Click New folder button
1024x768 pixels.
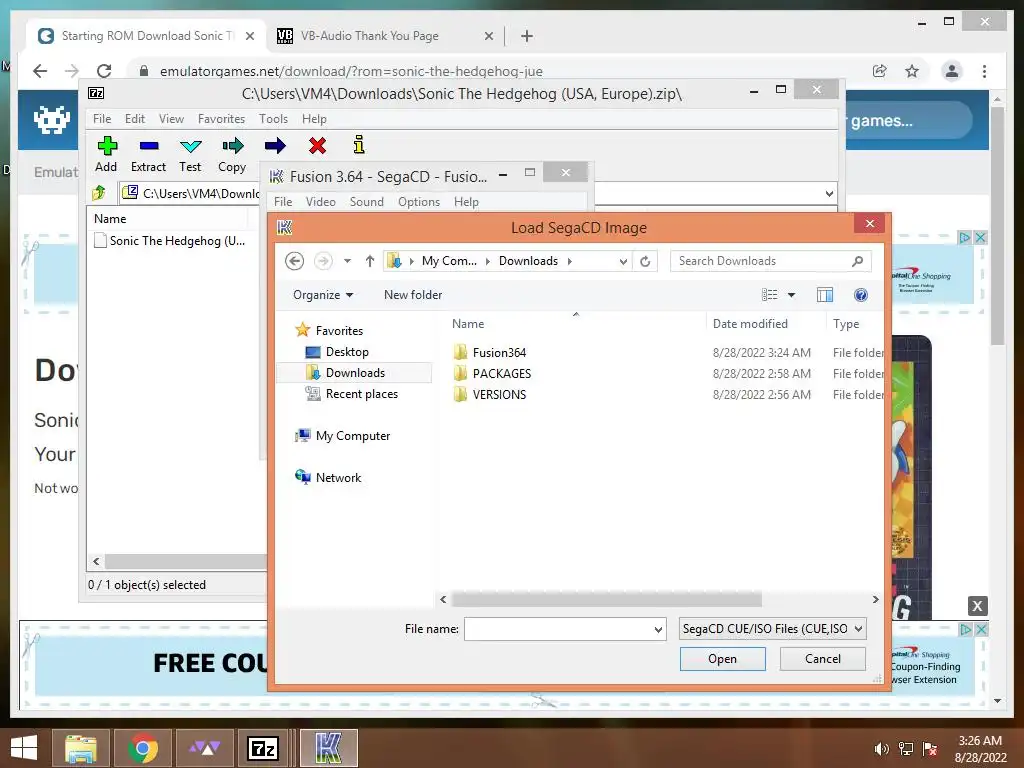coord(413,295)
